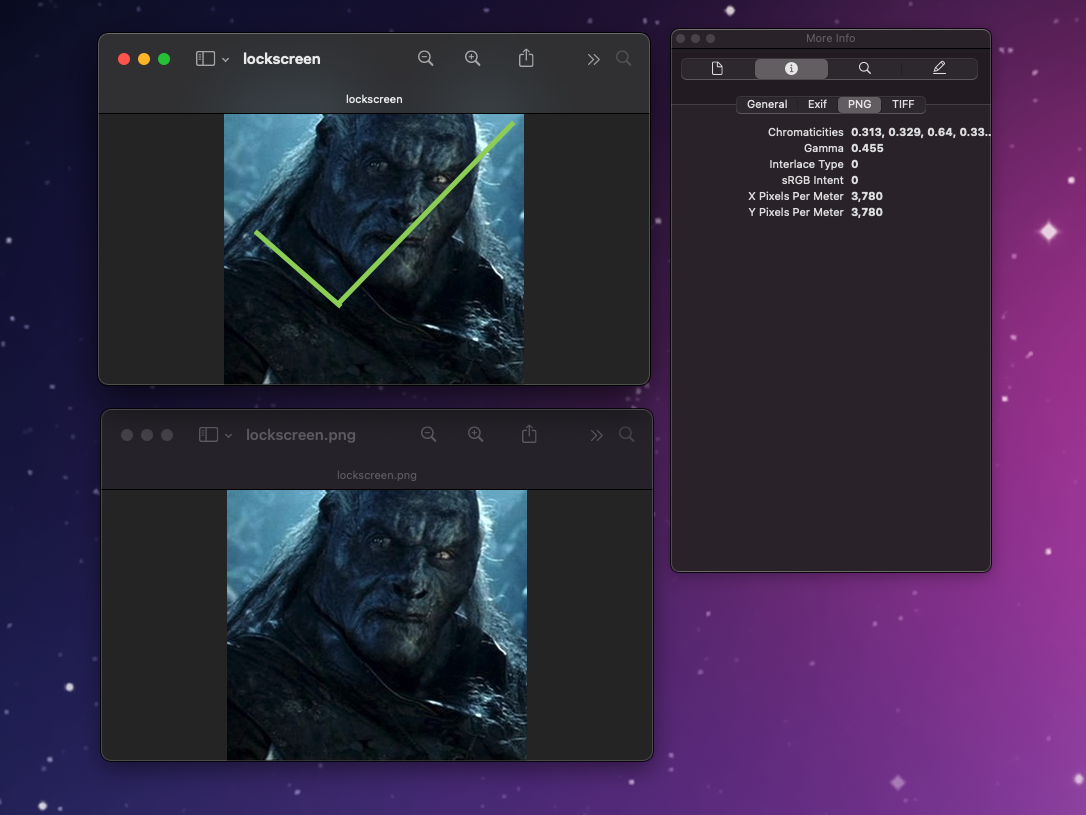Switch to the TIFF tab
1086x815 pixels.
point(903,105)
